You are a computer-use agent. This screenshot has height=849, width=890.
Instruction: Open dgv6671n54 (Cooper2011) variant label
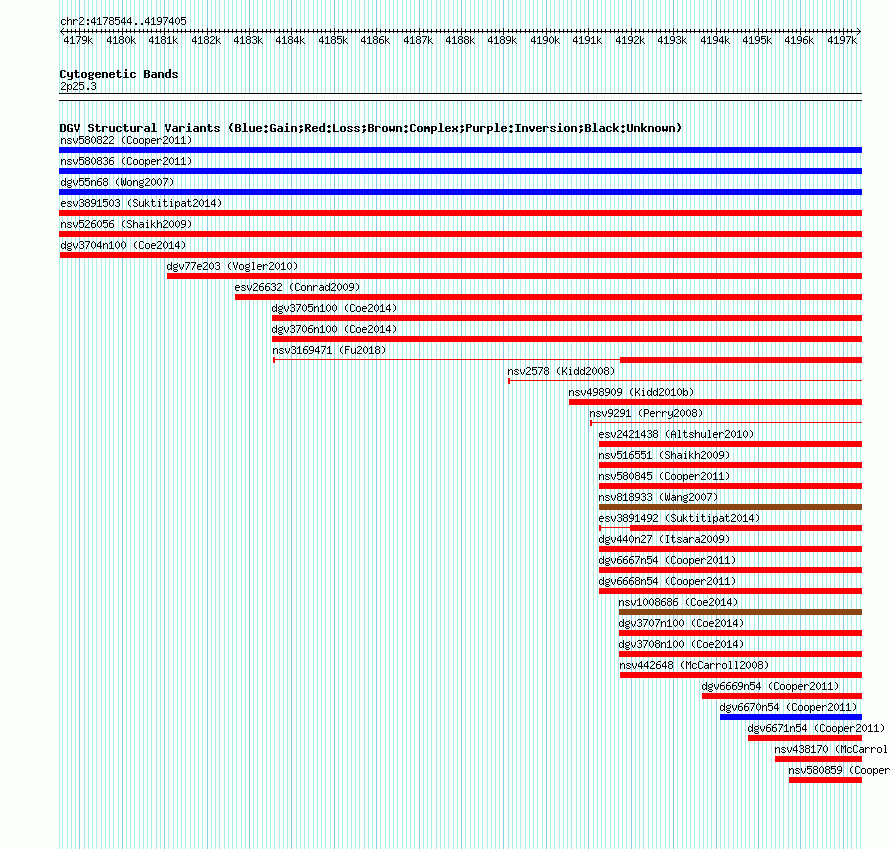click(x=816, y=728)
